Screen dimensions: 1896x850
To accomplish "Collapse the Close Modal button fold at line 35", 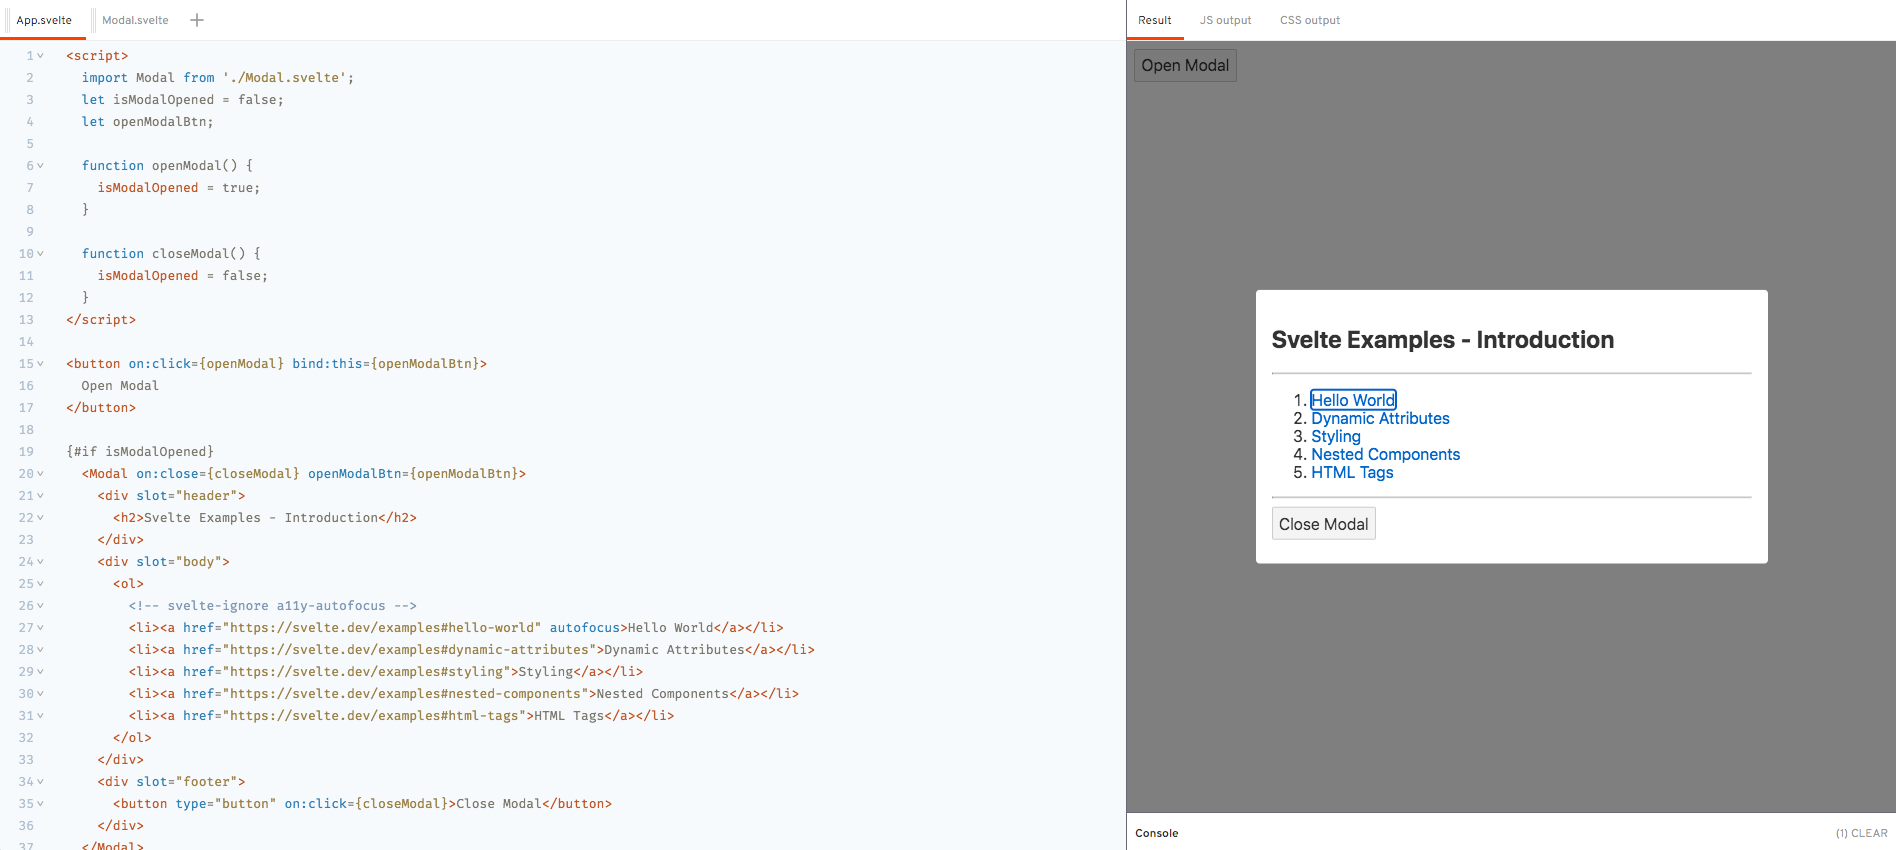I will point(41,804).
